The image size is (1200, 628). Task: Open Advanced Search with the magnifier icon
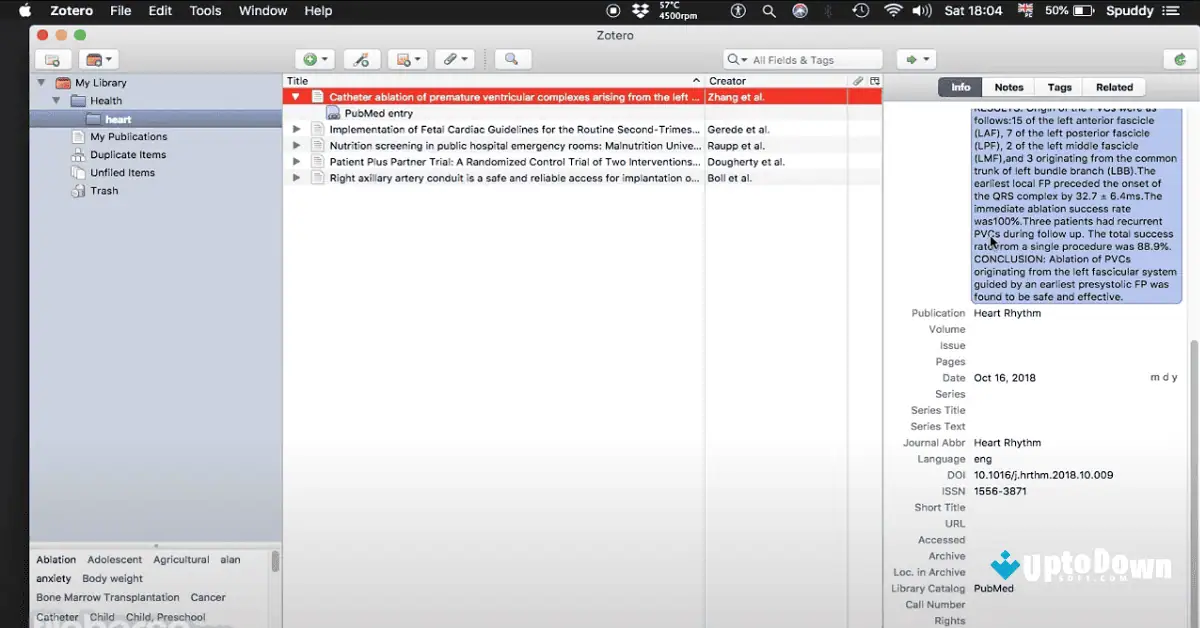512,59
